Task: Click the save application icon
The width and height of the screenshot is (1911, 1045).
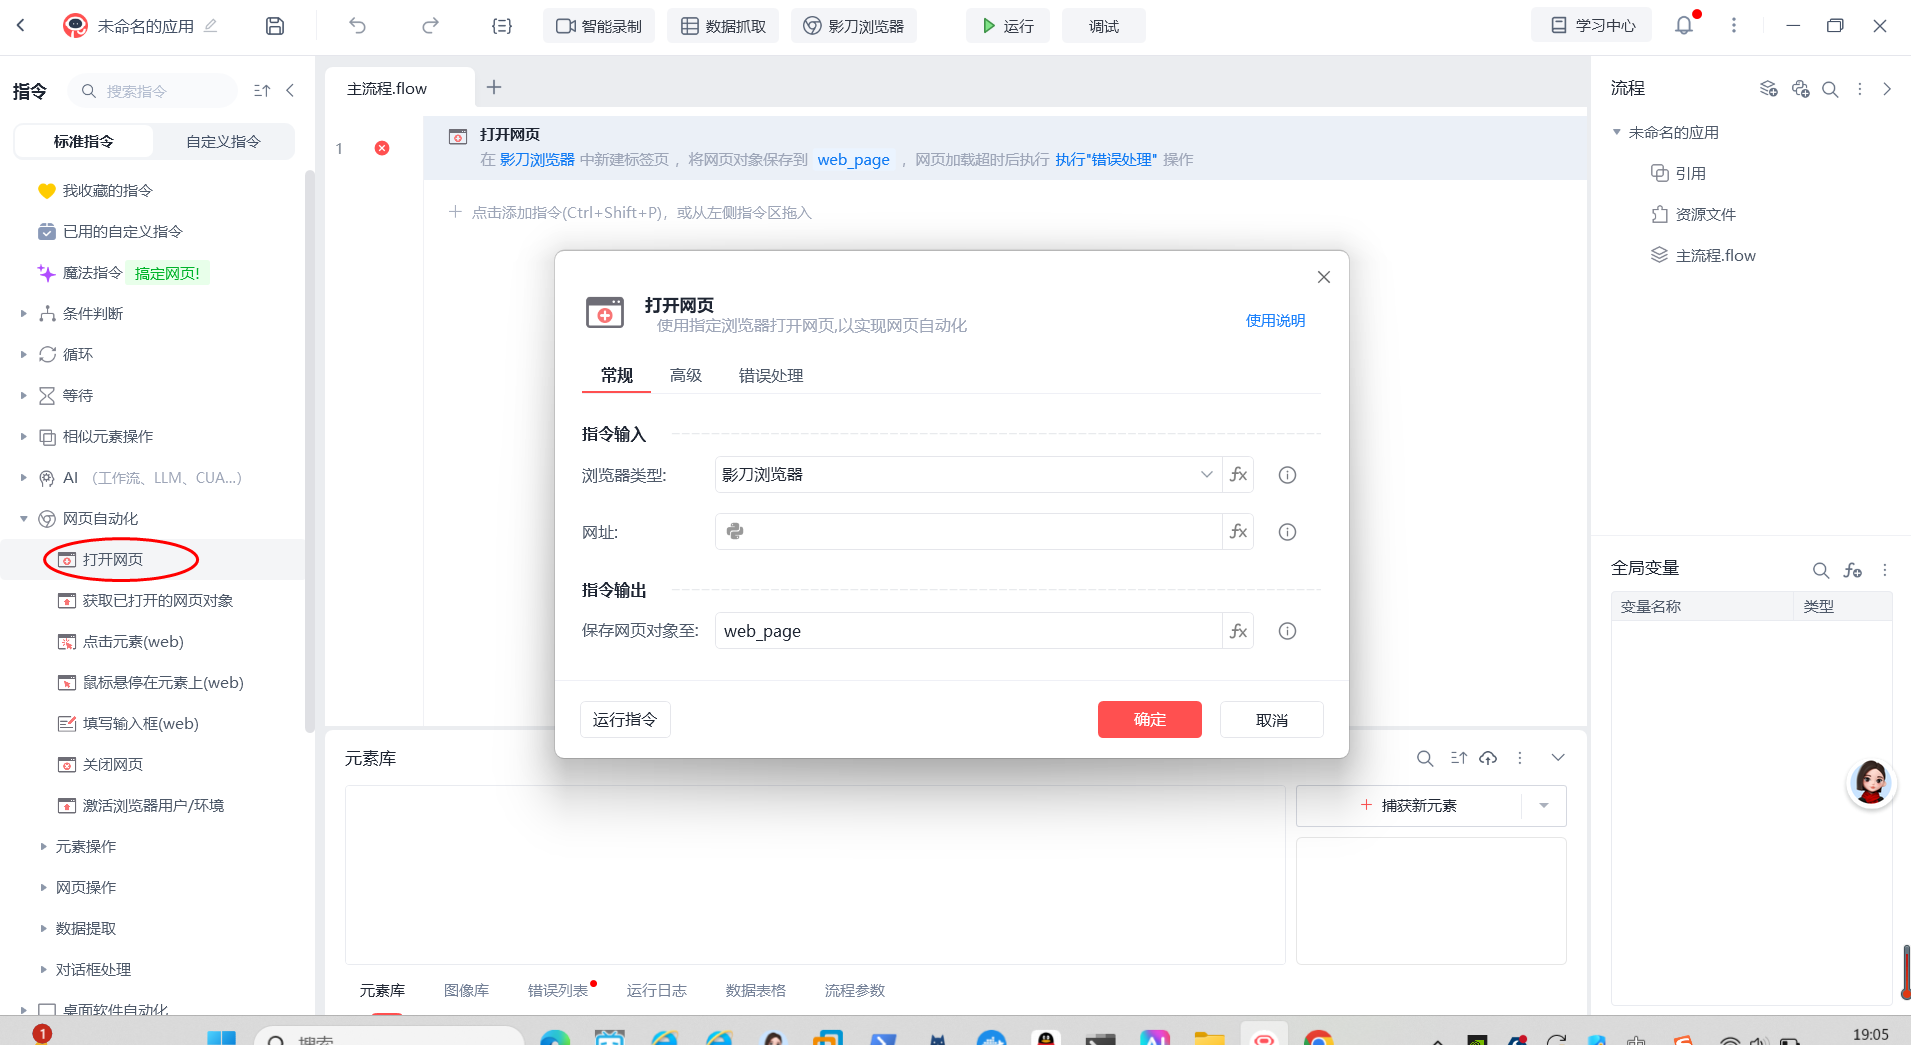Action: click(275, 26)
